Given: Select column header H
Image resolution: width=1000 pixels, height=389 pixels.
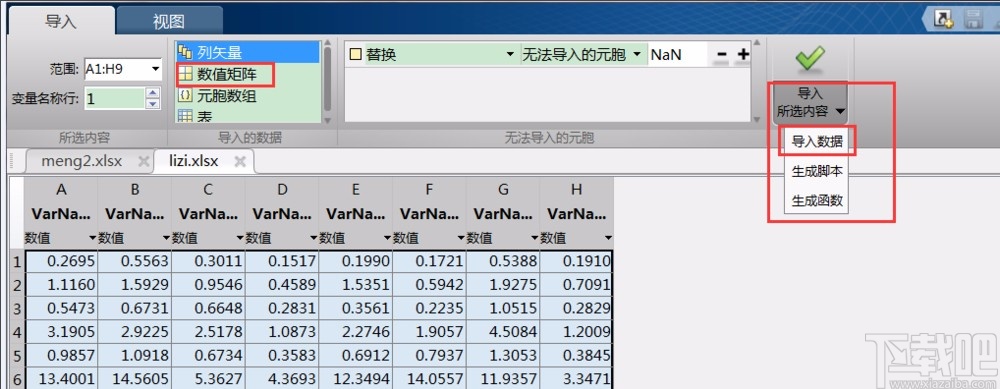Looking at the screenshot, I should 577,189.
